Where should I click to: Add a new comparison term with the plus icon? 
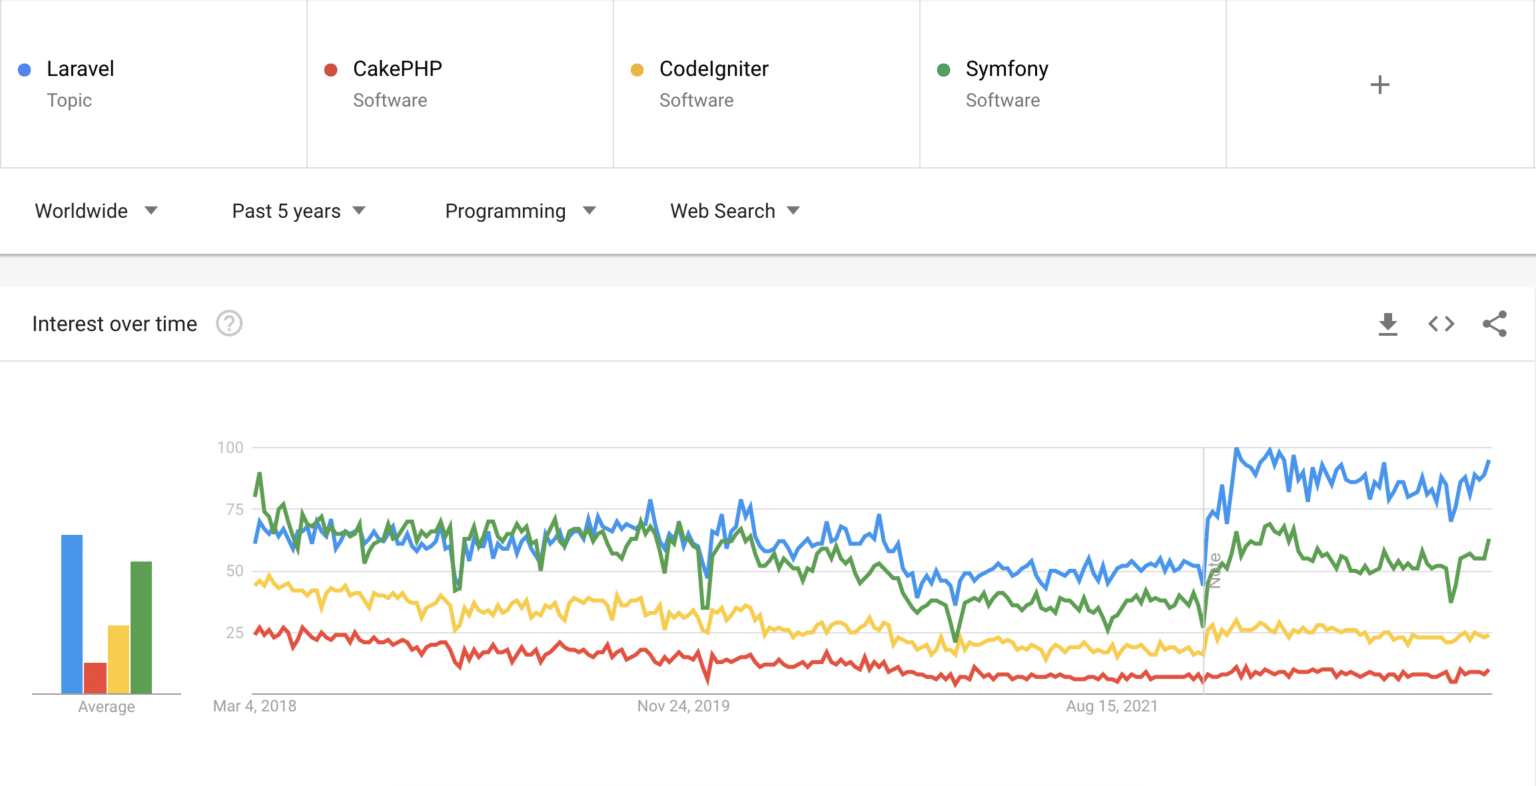1380,84
